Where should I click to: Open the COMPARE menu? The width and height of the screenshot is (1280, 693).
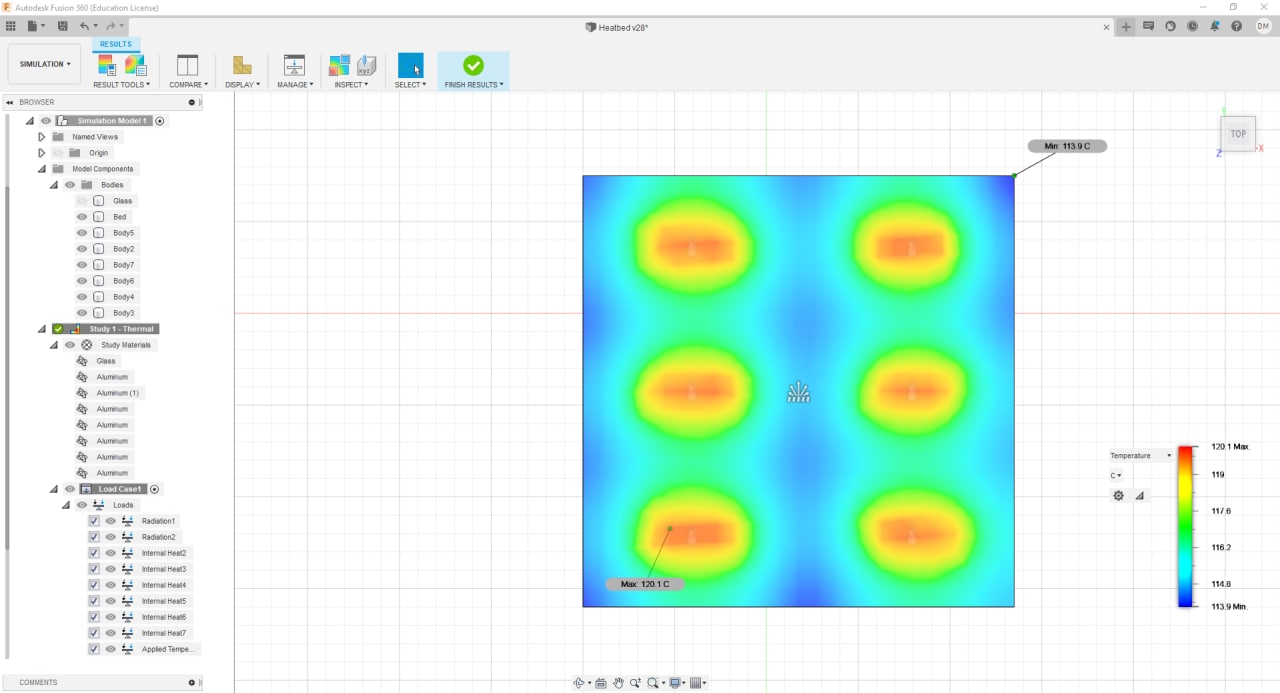click(188, 85)
